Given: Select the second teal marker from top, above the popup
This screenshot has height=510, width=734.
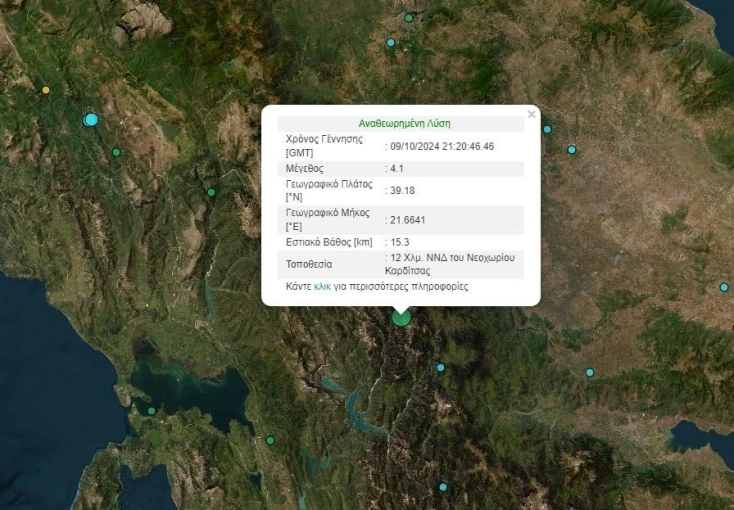Looking at the screenshot, I should (x=391, y=42).
